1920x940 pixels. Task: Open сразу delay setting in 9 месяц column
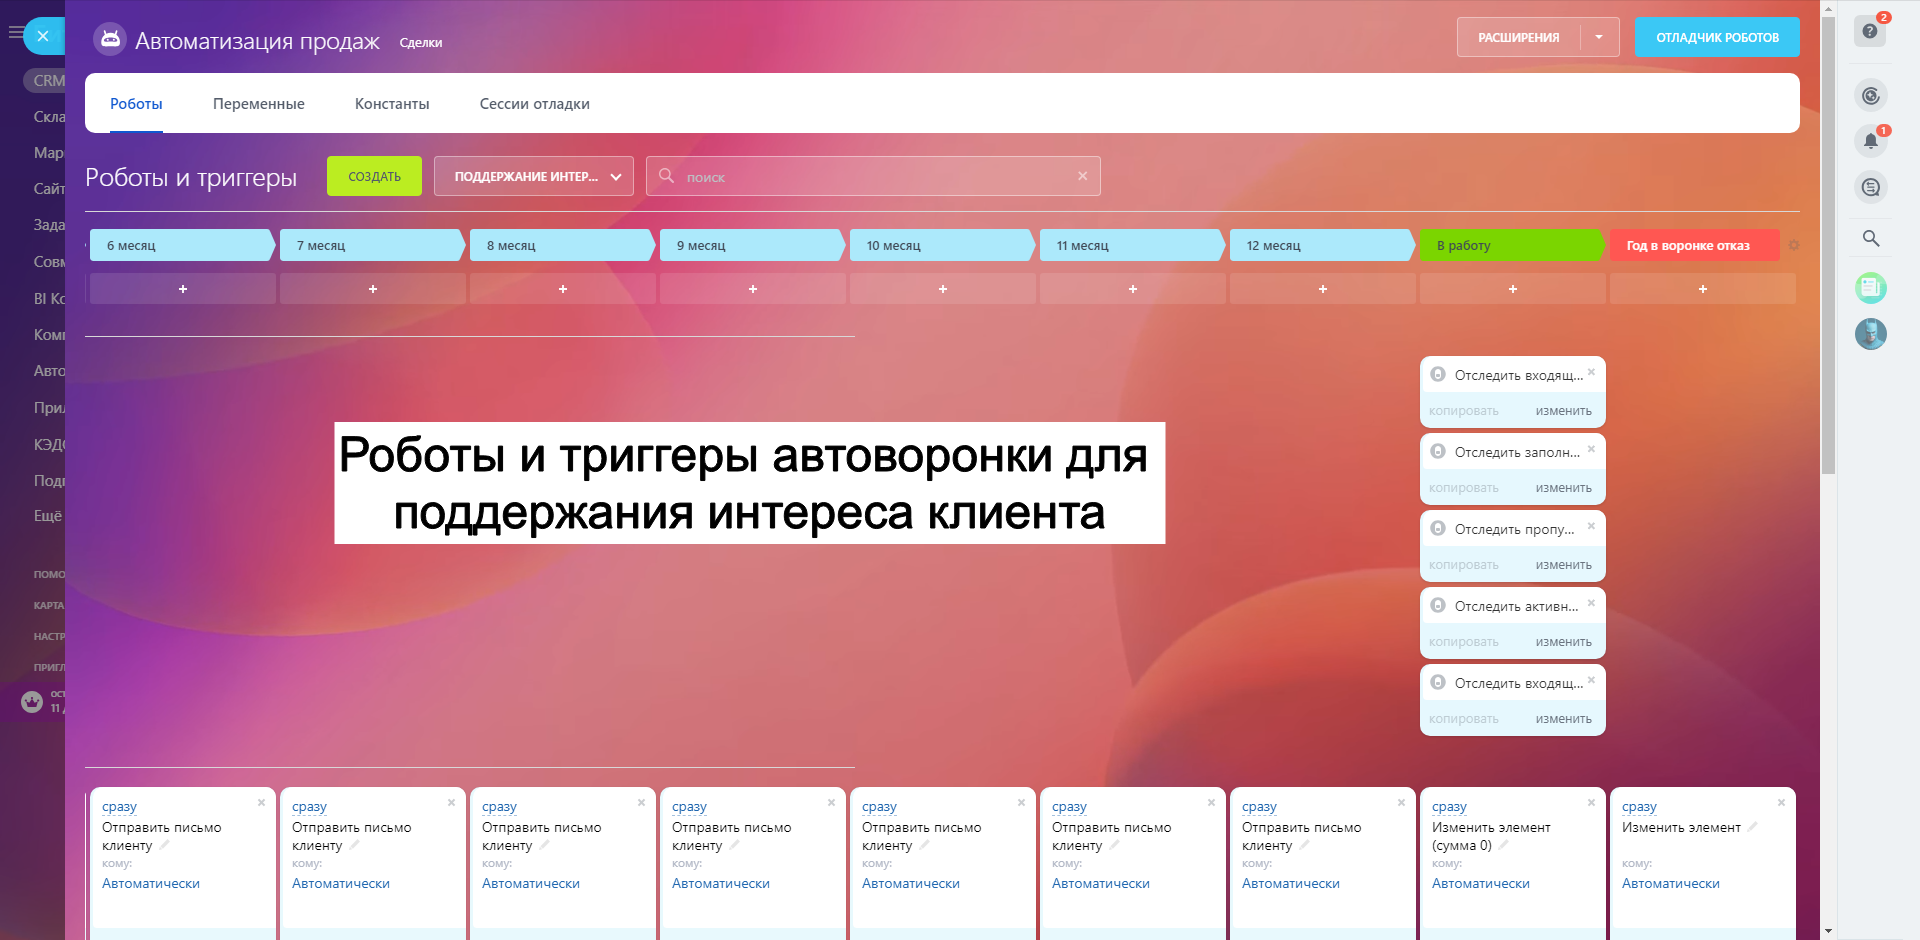pos(689,806)
